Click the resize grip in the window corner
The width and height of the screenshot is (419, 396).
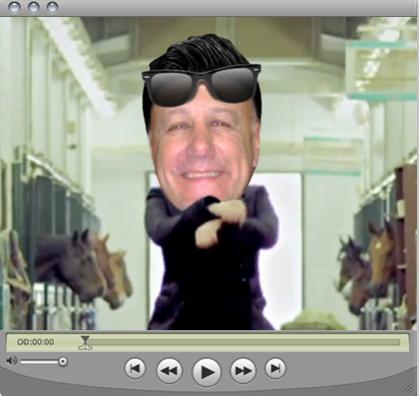pos(407,388)
